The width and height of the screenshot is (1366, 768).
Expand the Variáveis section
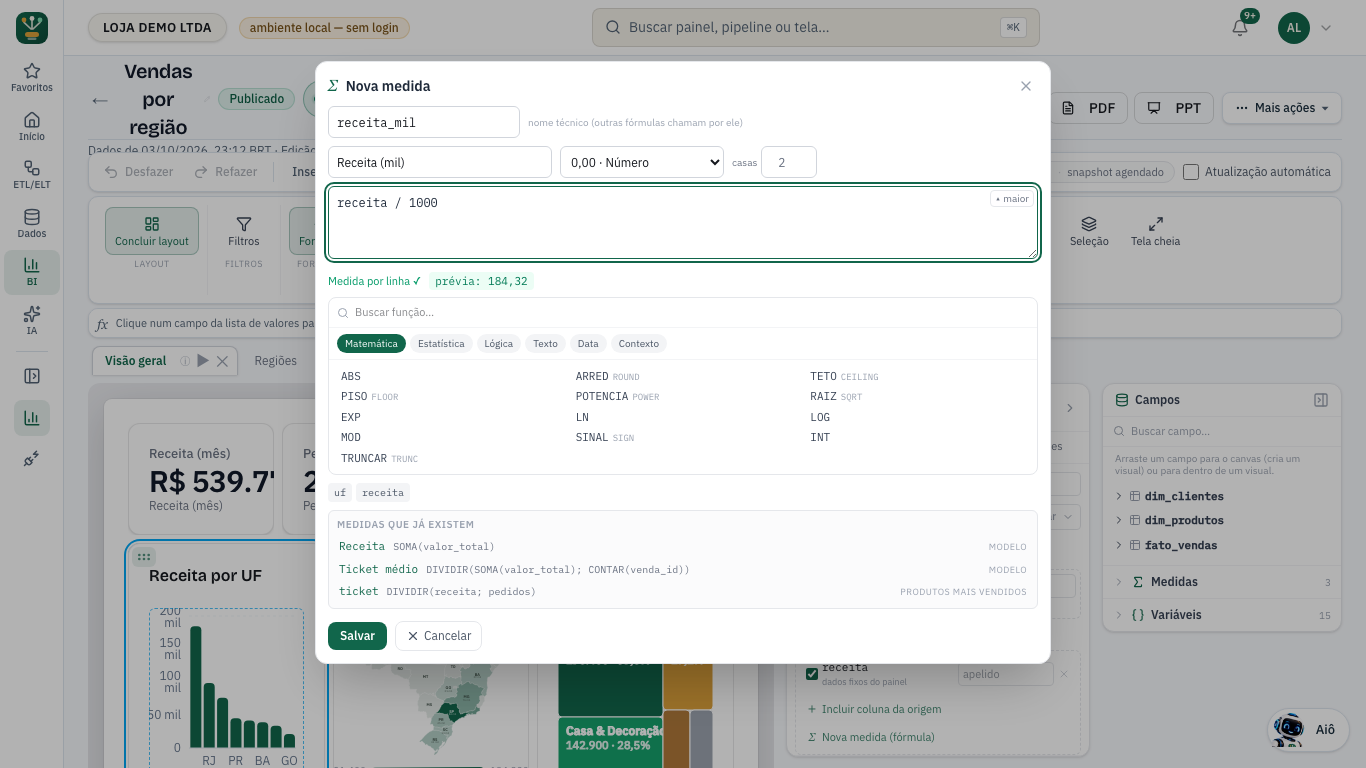(1222, 615)
